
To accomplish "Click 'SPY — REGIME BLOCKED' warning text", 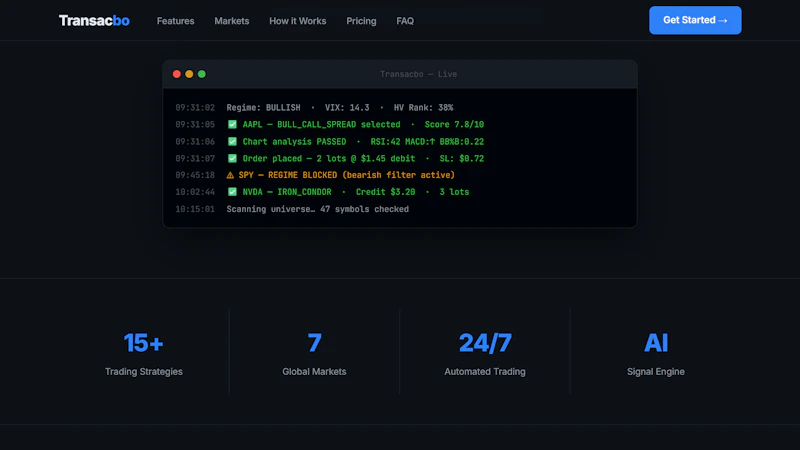I will (x=288, y=175).
